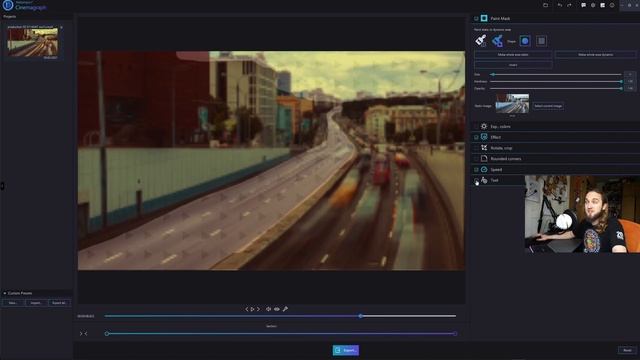Screen dimensions: 640x360
Task: Click on the Hardness slider
Action: tap(556, 81)
